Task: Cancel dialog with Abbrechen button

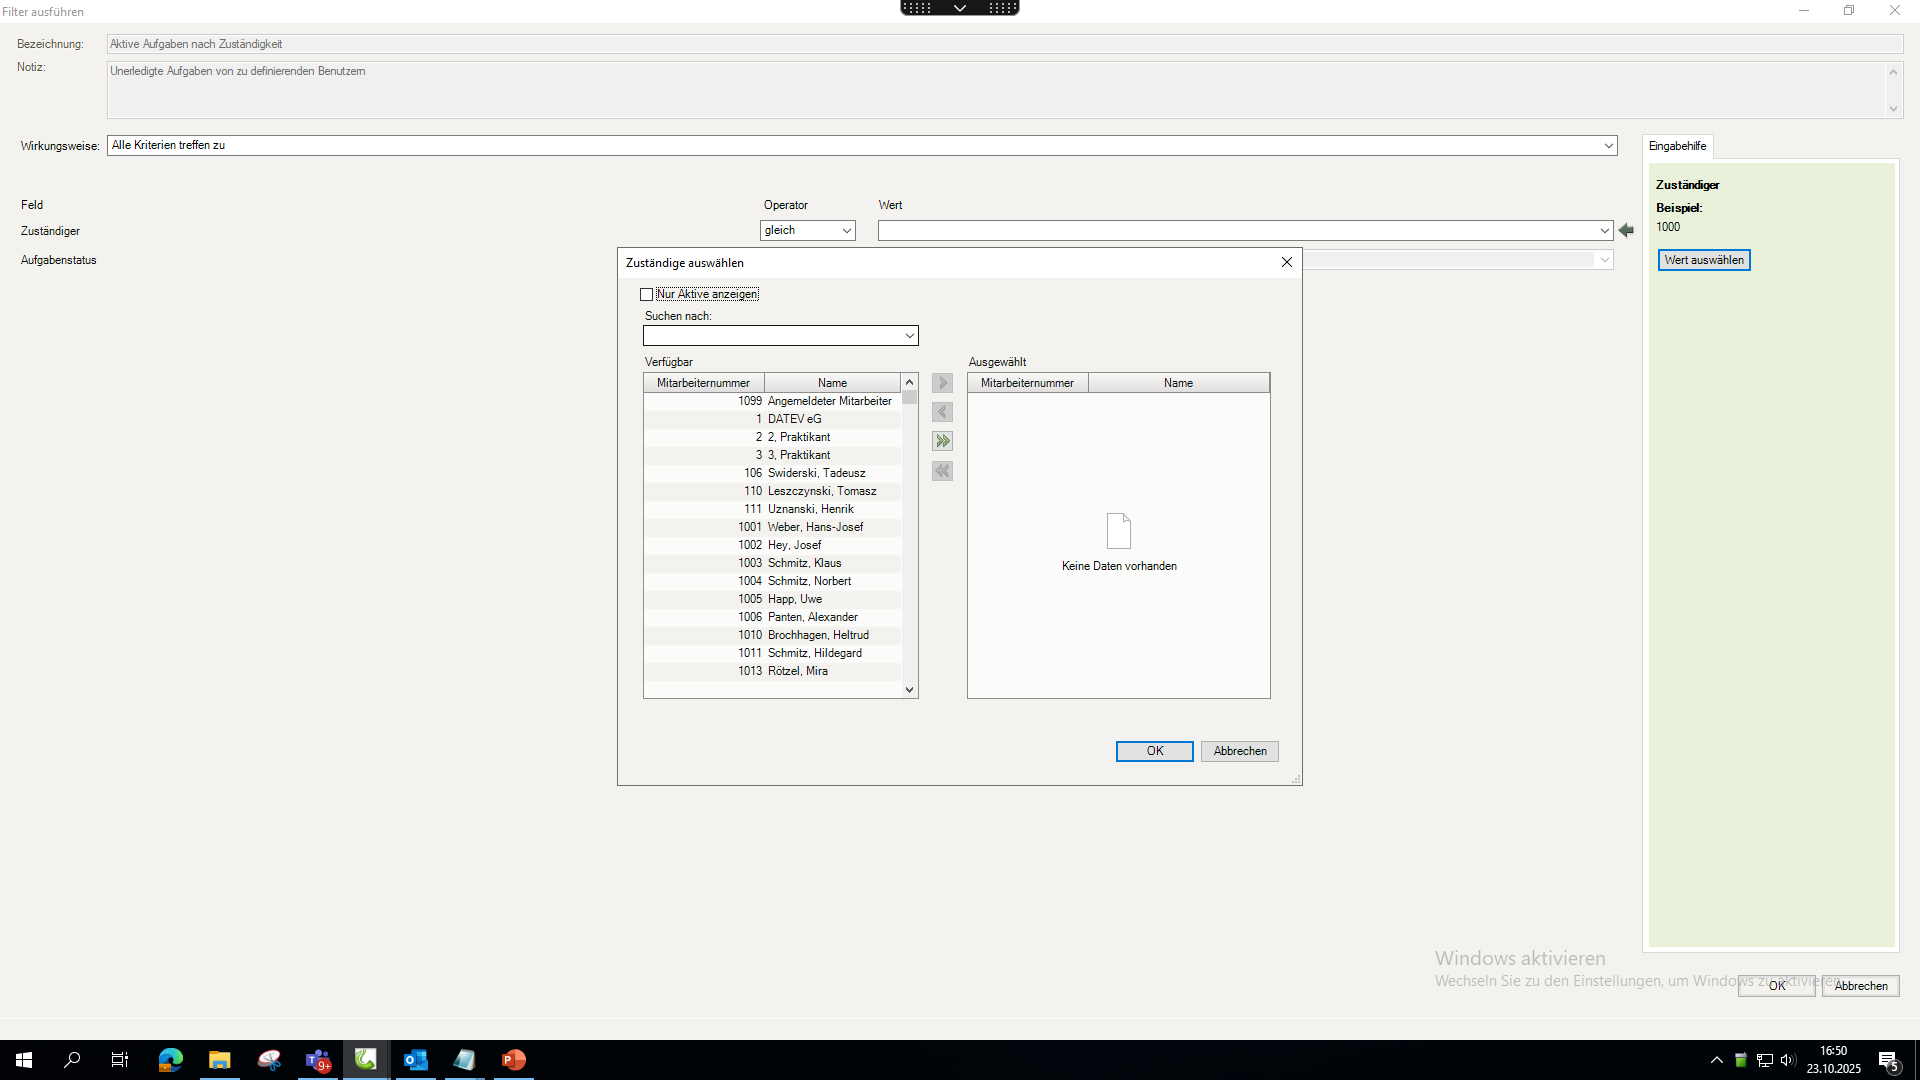Action: pyautogui.click(x=1239, y=751)
